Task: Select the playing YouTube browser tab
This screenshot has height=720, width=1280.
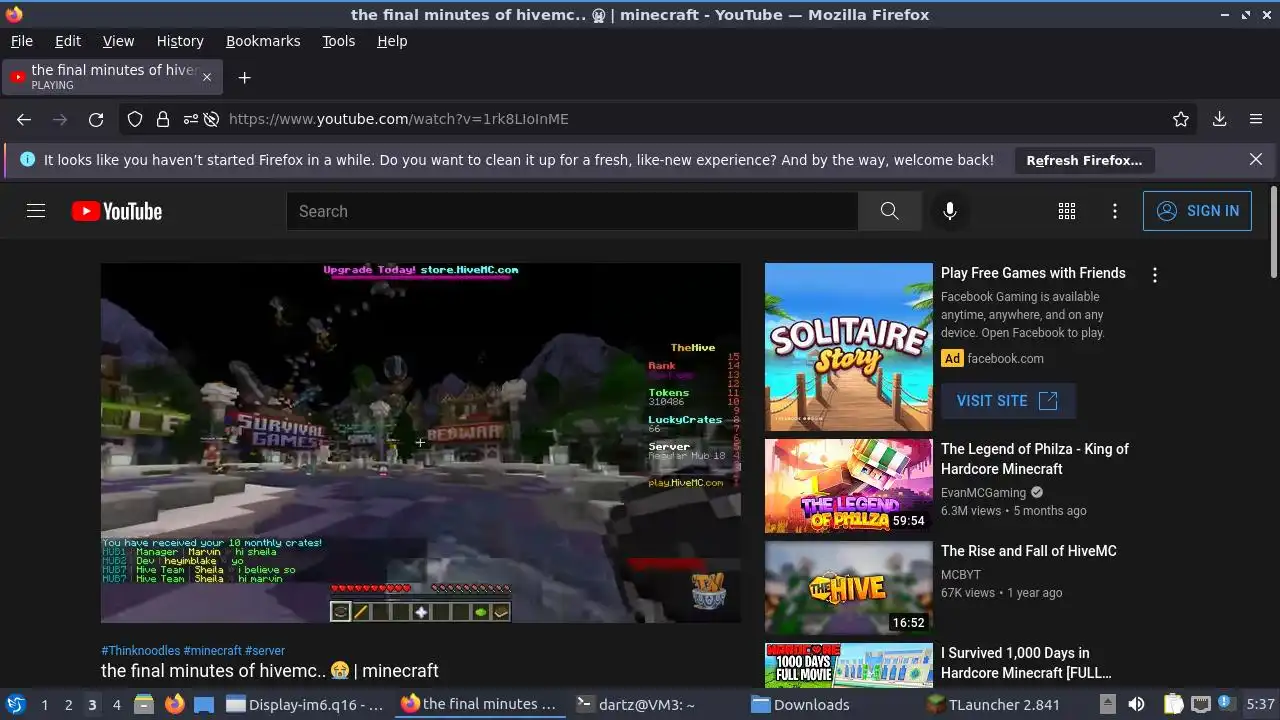Action: [112, 77]
